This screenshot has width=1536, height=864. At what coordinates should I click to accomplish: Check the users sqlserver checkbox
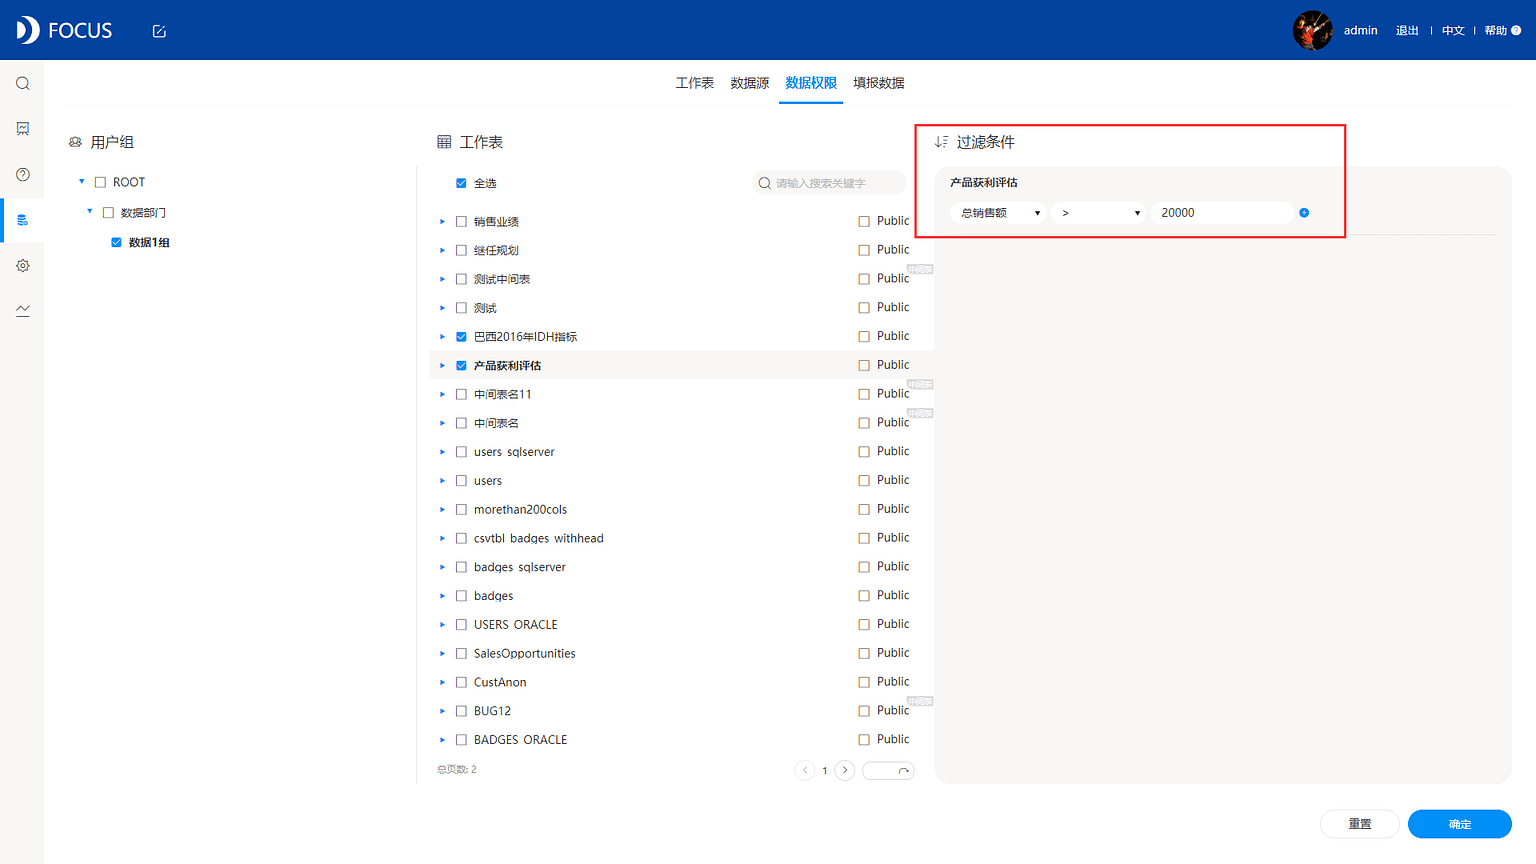[461, 452]
